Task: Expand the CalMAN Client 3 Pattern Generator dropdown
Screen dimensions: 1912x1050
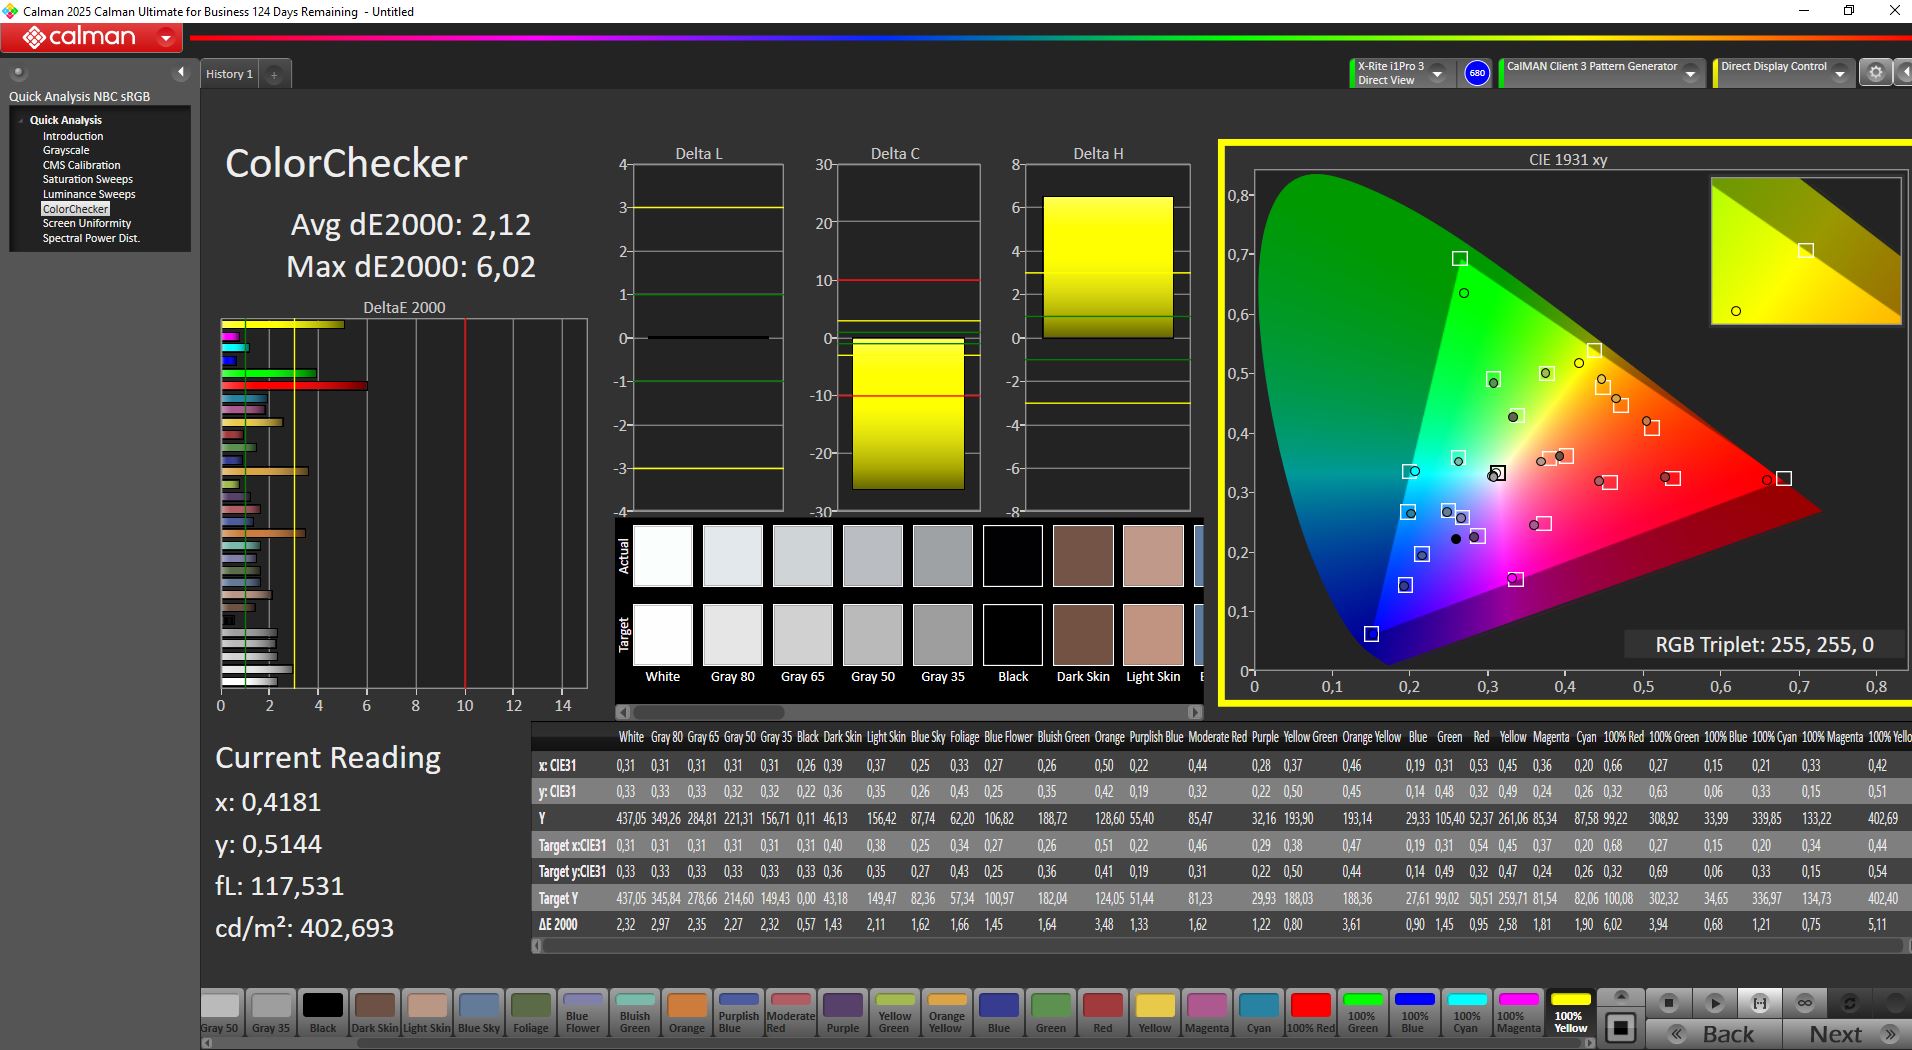Action: (1690, 73)
